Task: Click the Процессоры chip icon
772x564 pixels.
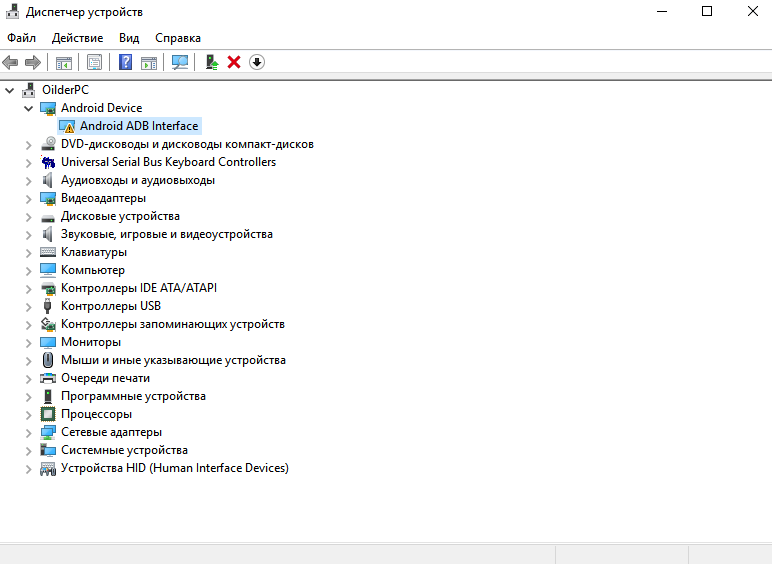Action: (48, 414)
